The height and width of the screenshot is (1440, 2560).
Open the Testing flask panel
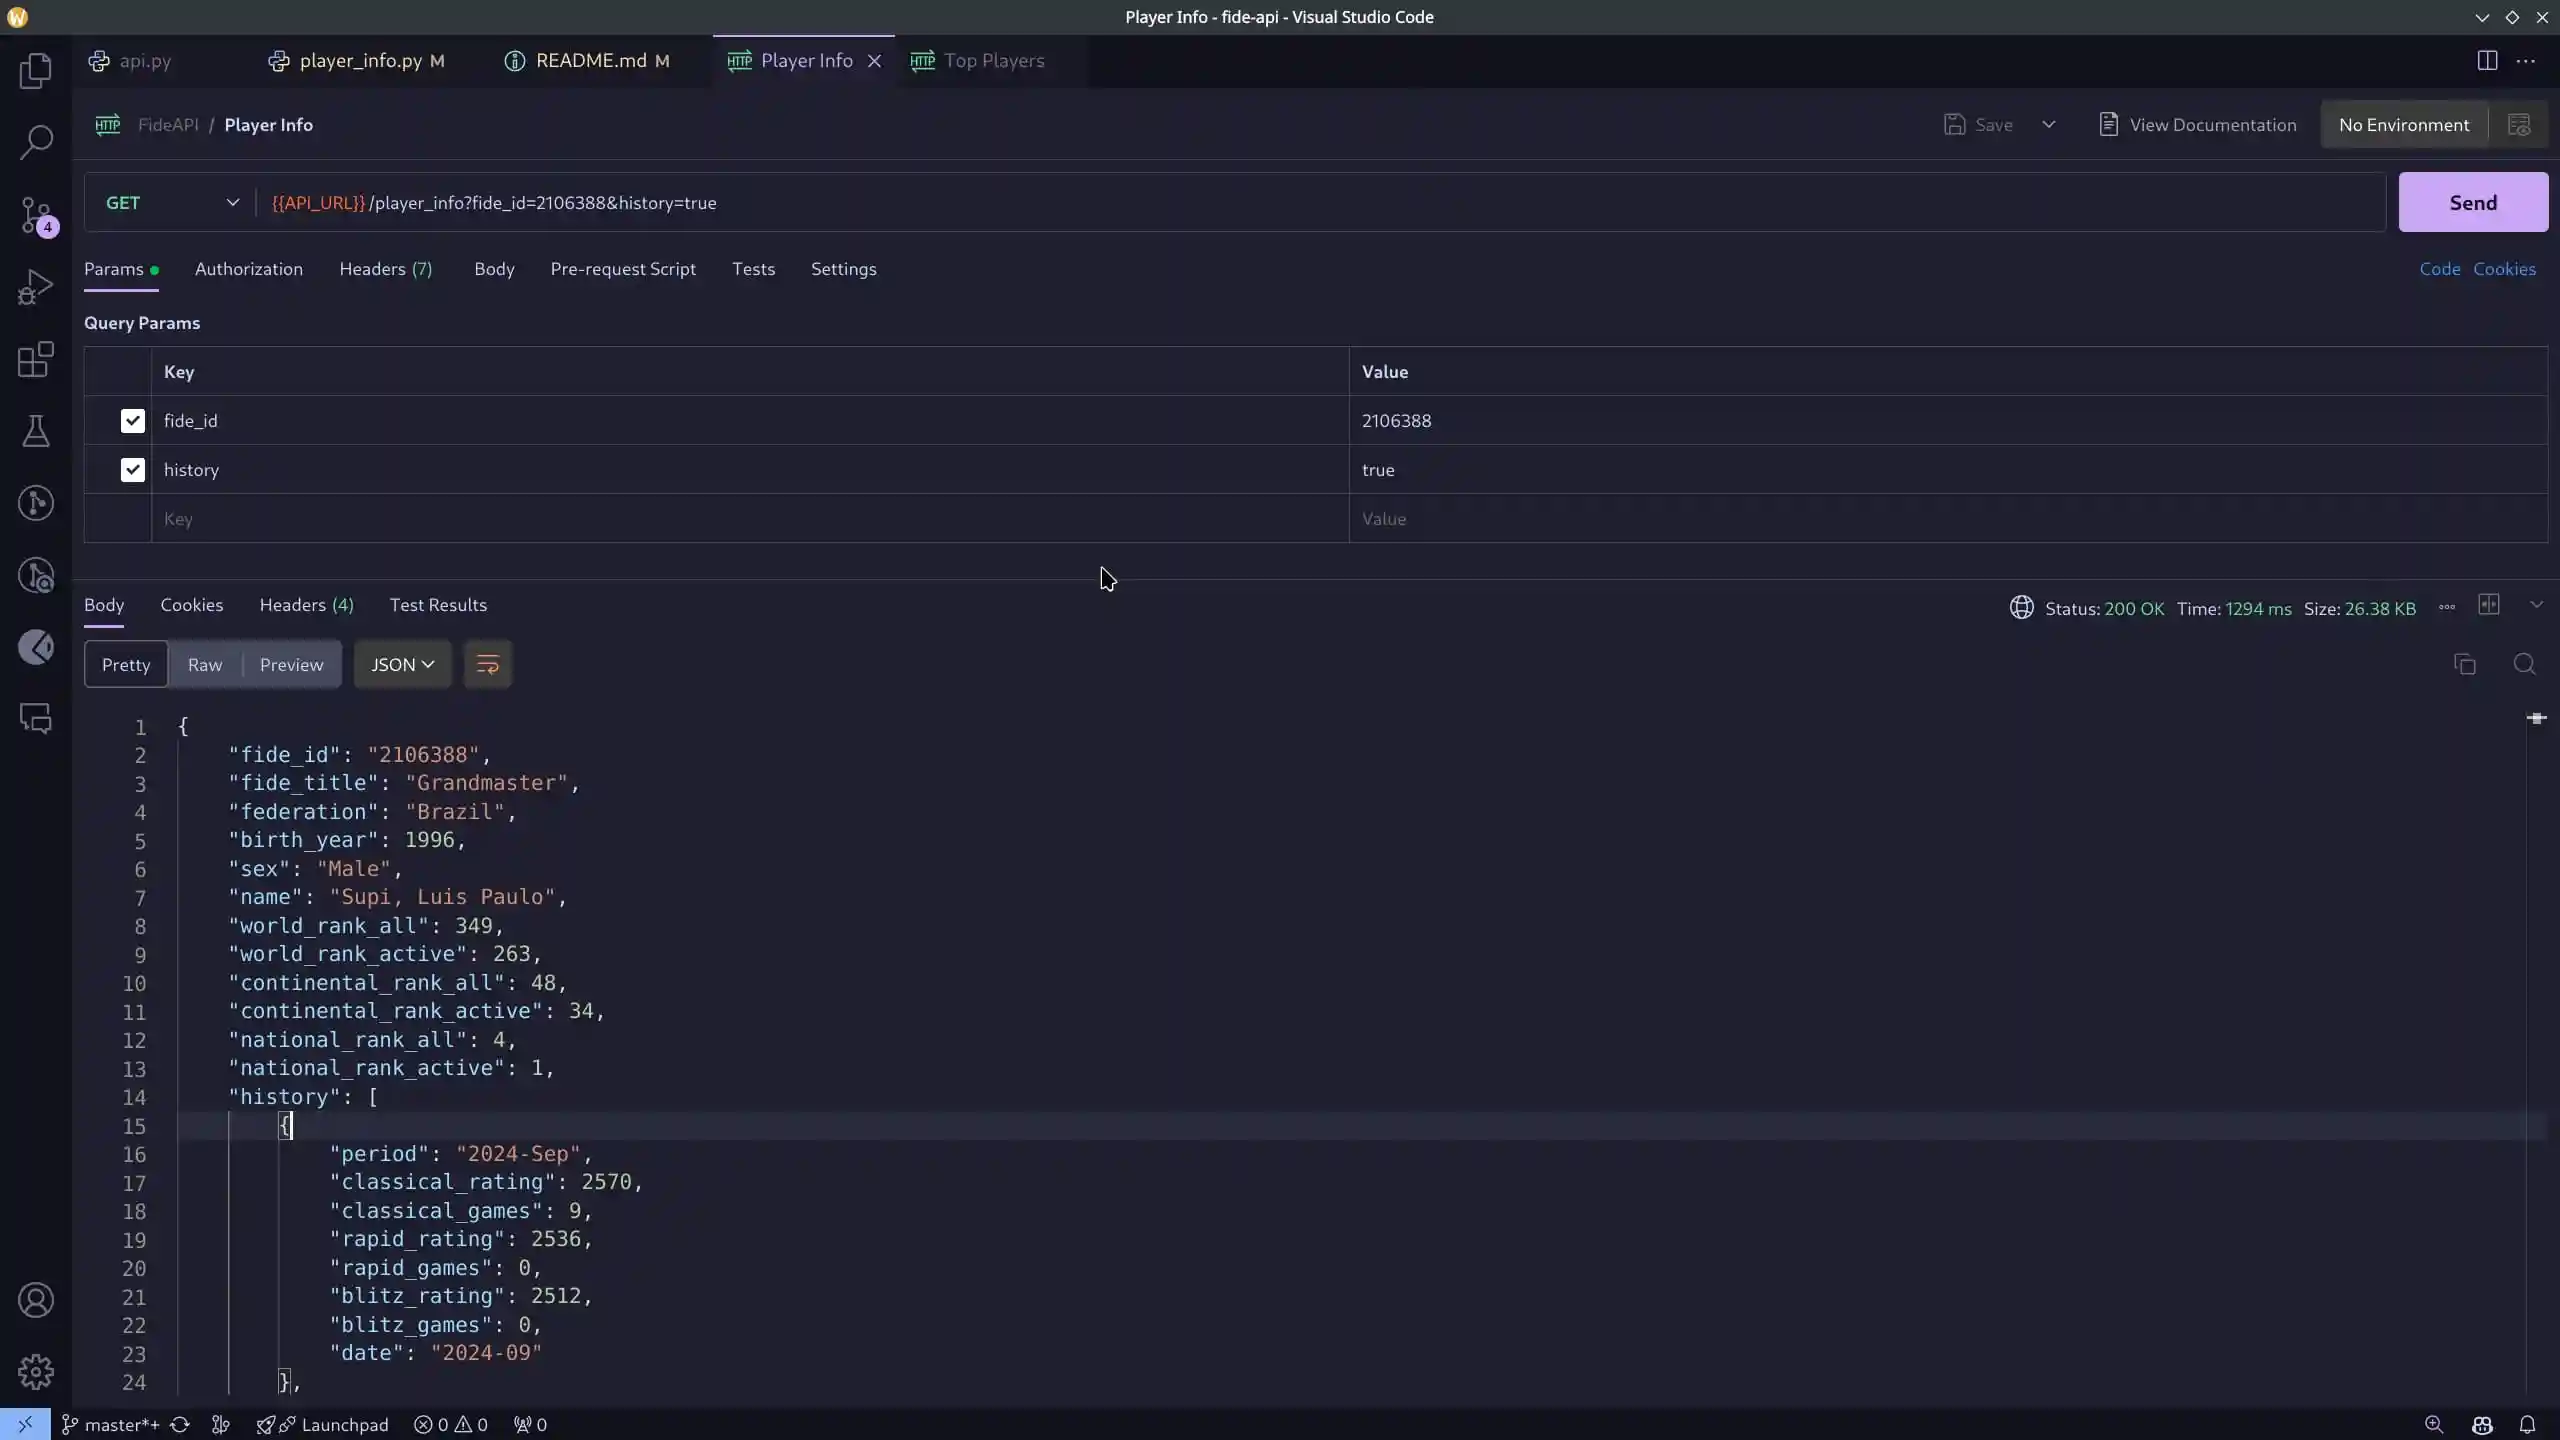point(36,432)
